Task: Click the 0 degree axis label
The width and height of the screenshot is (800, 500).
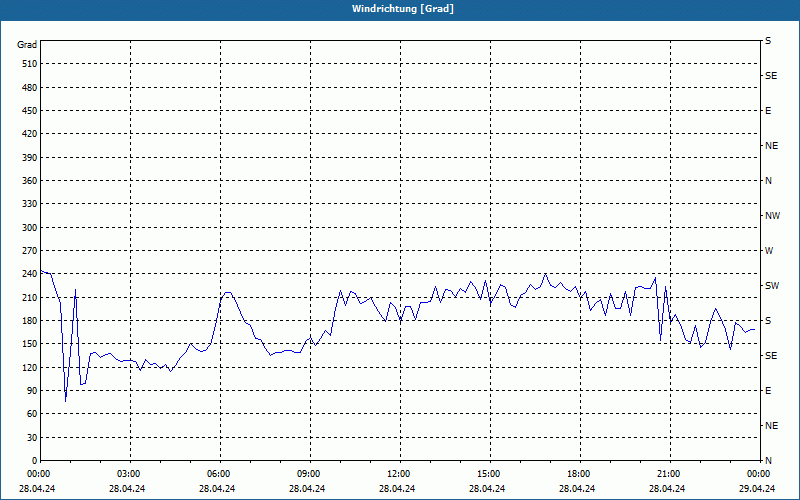Action: [x=34, y=461]
